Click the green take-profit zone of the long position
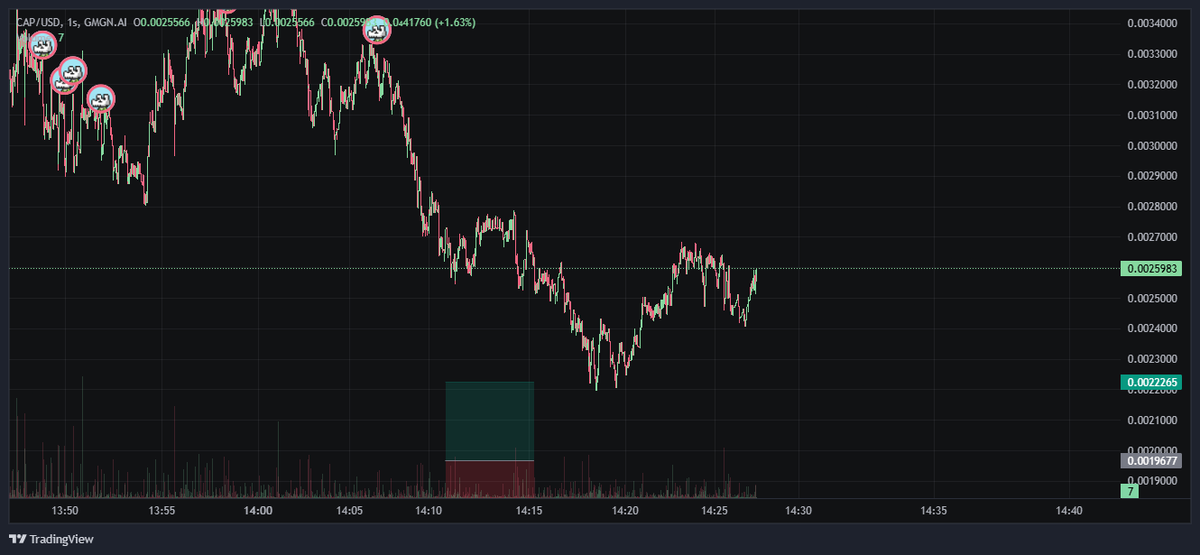This screenshot has height=555, width=1200. pos(489,421)
